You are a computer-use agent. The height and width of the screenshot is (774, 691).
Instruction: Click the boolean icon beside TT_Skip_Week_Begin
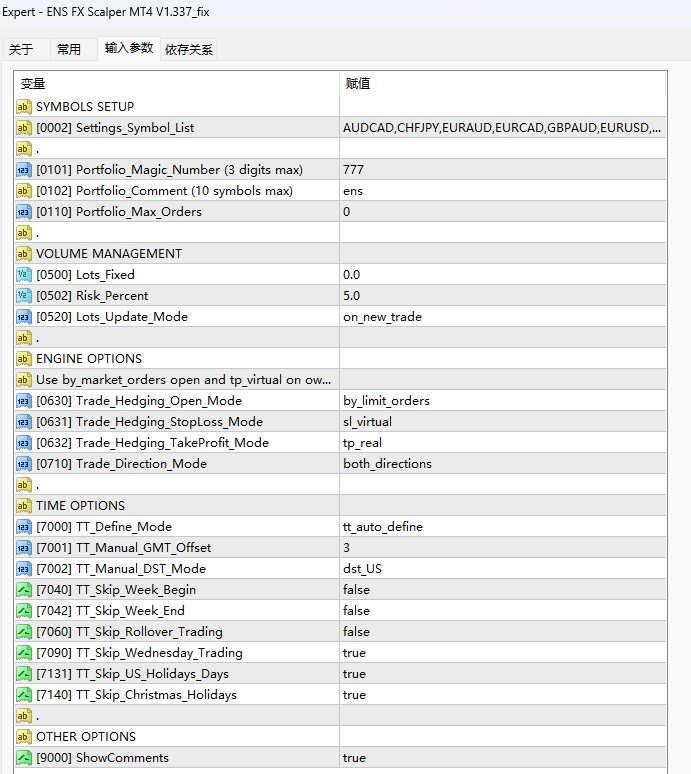coord(24,590)
